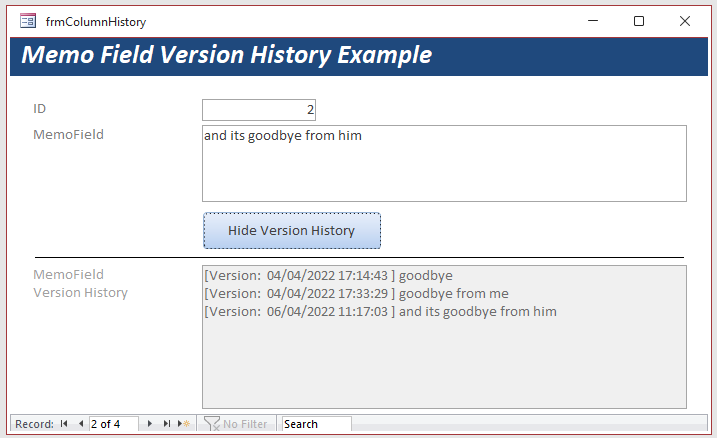Click the version history box's empty lower area

point(444,363)
